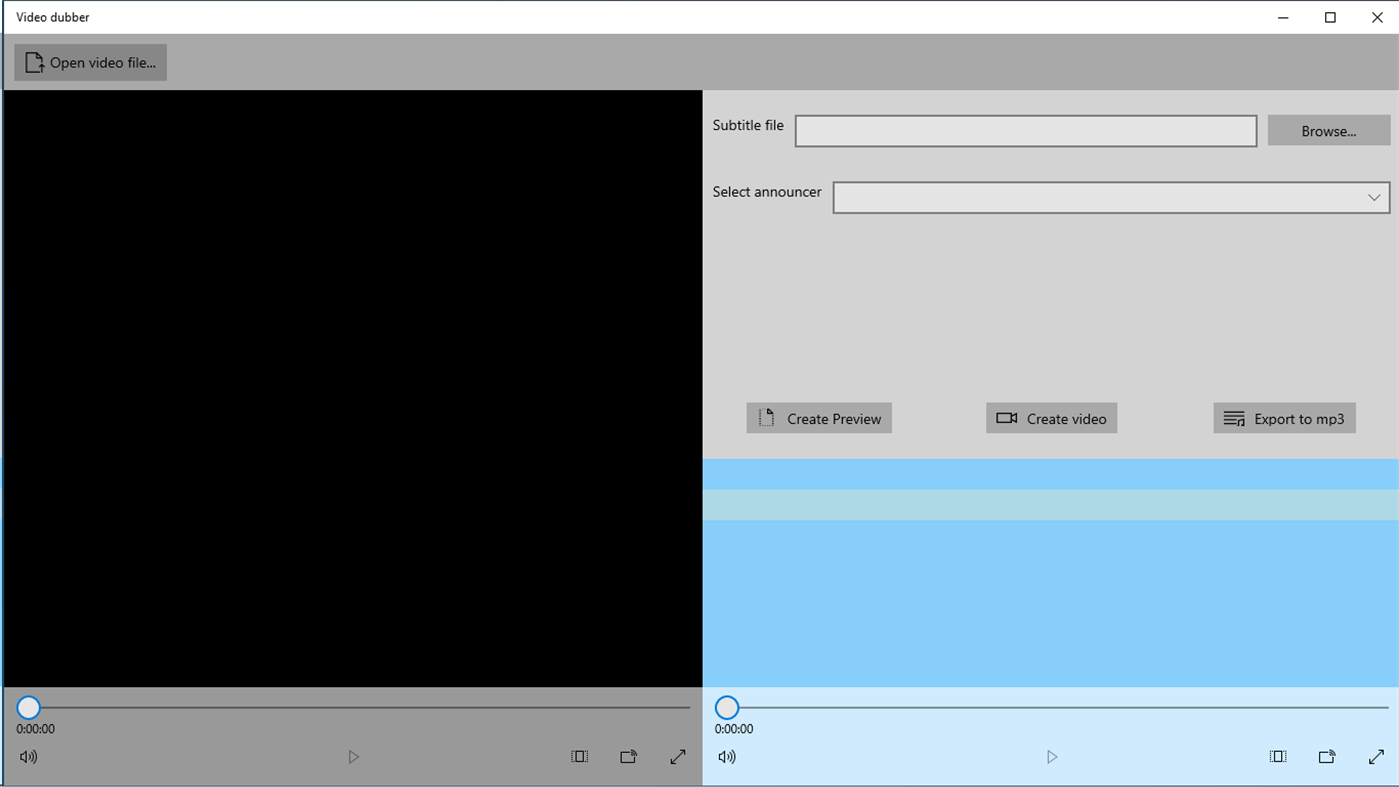This screenshot has width=1399, height=787.
Task: Open the Select announcer dropdown
Action: coord(1100,197)
